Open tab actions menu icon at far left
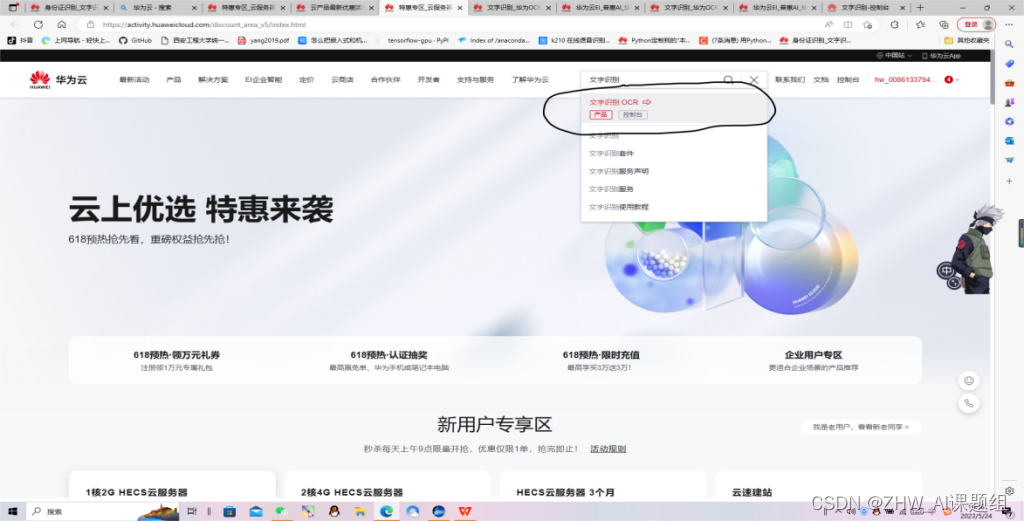The height and width of the screenshot is (522, 1024). 12,7
